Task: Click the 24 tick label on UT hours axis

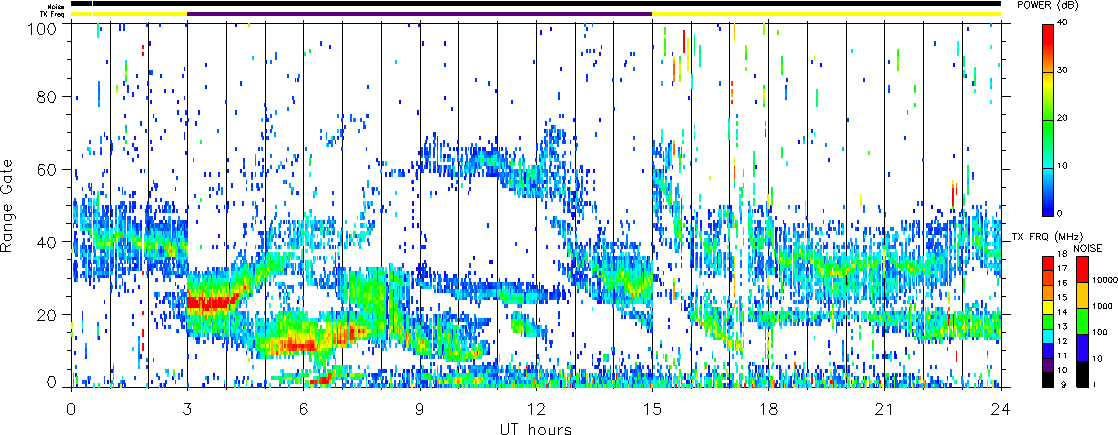Action: coord(1001,409)
